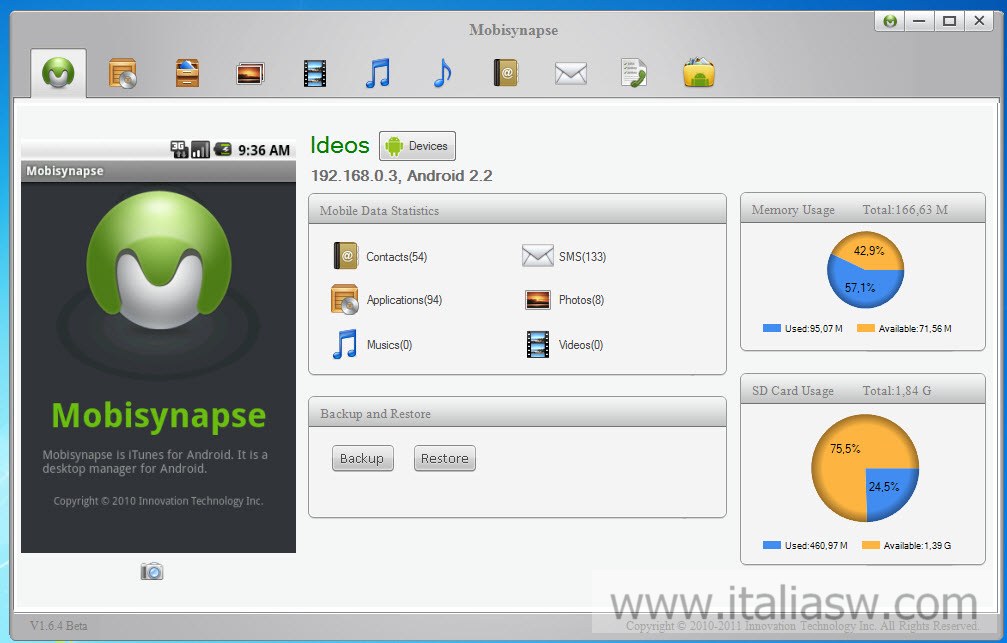Click the 42,9% available memory pie slice

click(x=869, y=251)
